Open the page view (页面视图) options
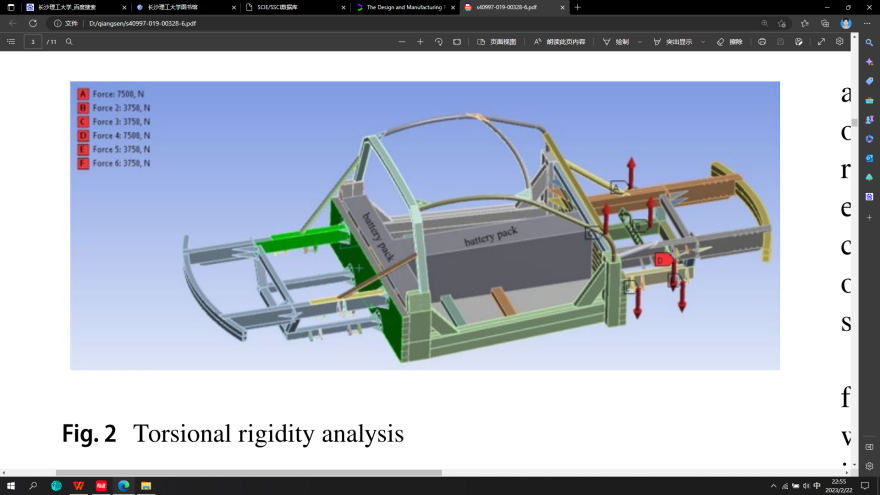880x495 pixels. coord(497,42)
